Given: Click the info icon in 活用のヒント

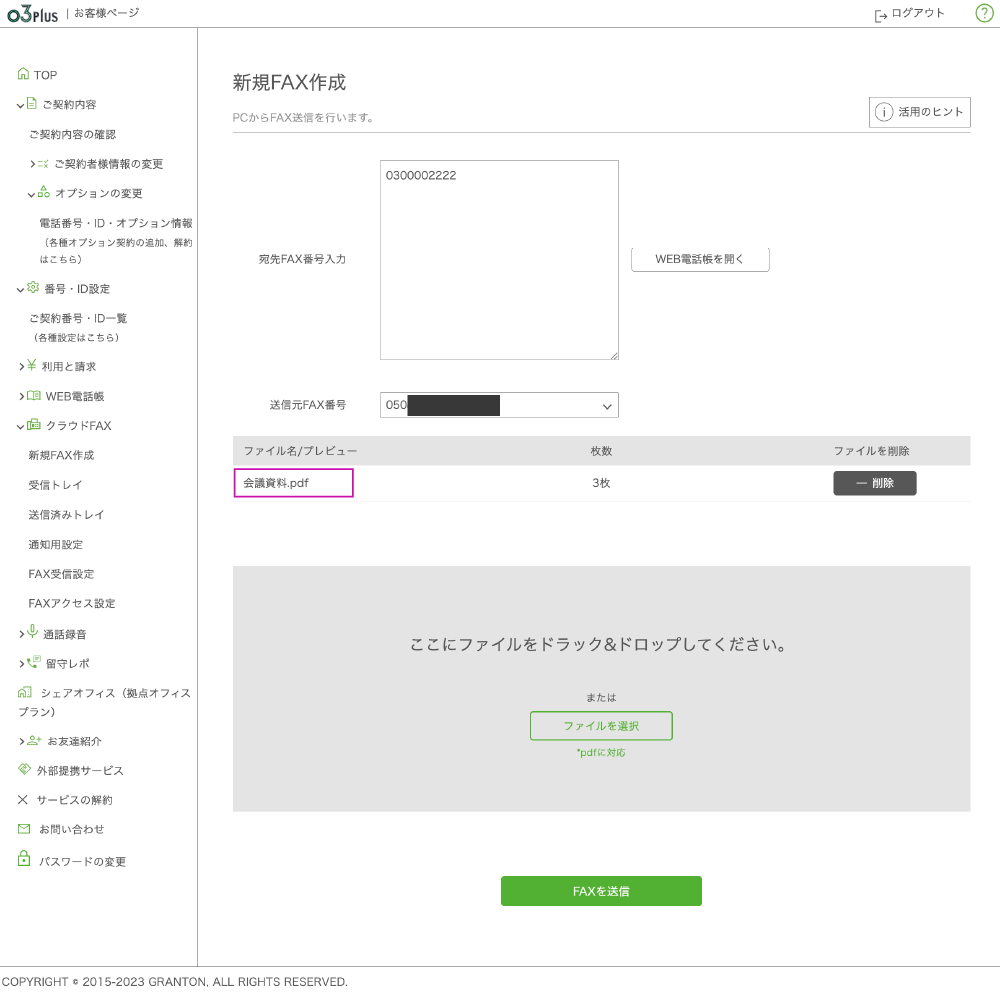Looking at the screenshot, I should (884, 112).
